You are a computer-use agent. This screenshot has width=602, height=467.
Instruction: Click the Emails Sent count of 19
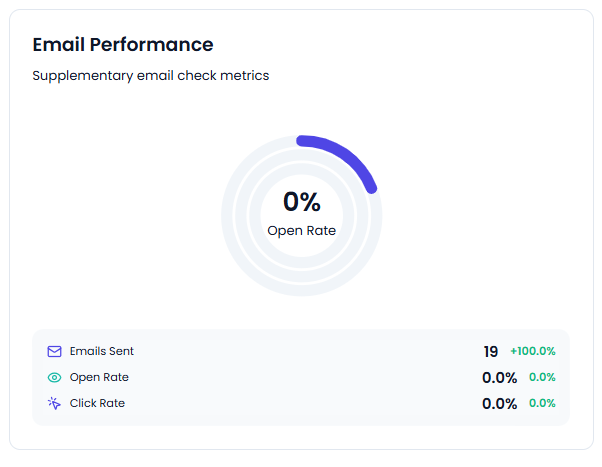tap(491, 351)
